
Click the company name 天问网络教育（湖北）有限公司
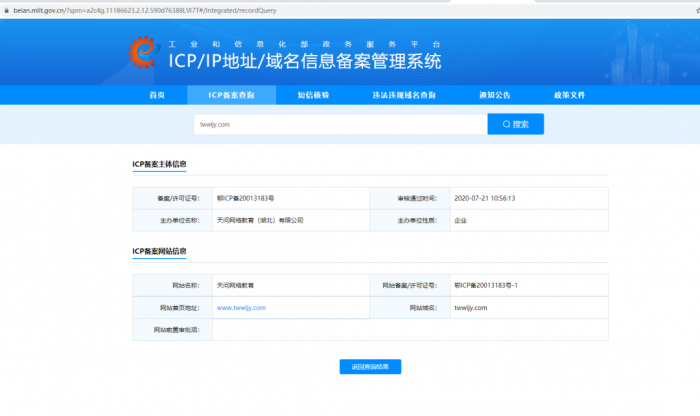pyautogui.click(x=259, y=220)
